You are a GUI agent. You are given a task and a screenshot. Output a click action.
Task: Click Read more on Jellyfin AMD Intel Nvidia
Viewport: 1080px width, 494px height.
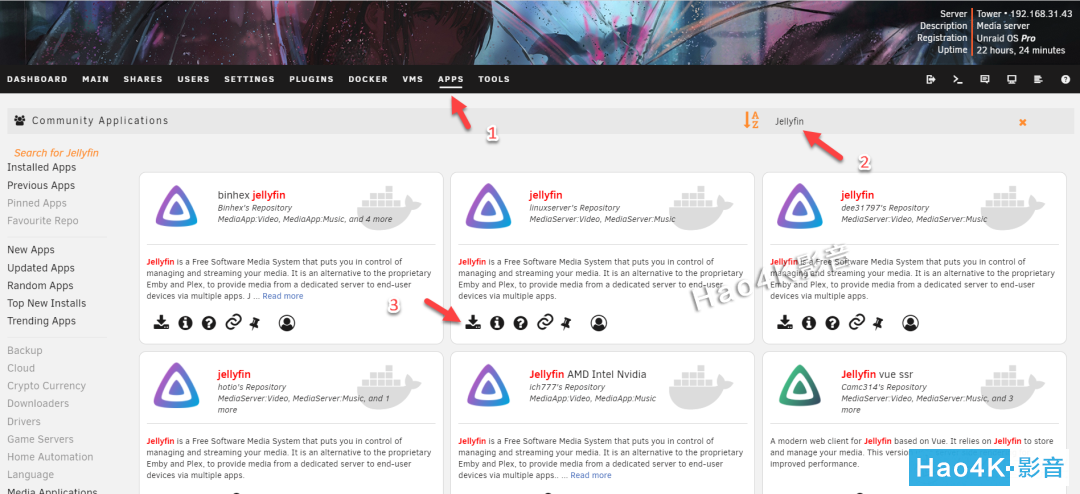pos(591,475)
